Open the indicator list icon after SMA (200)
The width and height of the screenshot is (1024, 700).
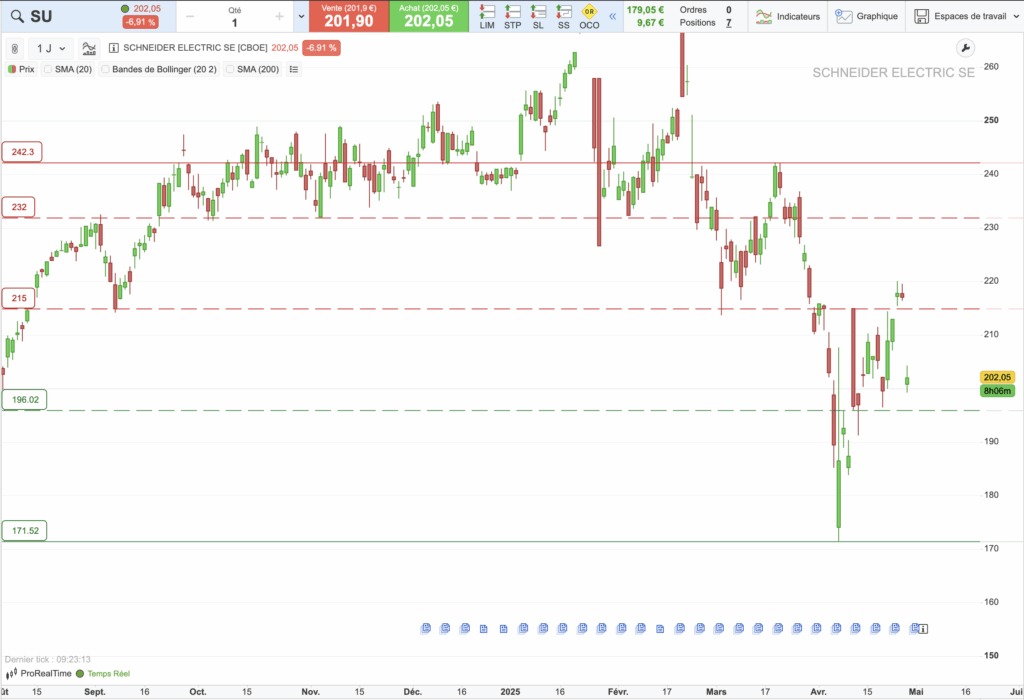pos(294,69)
